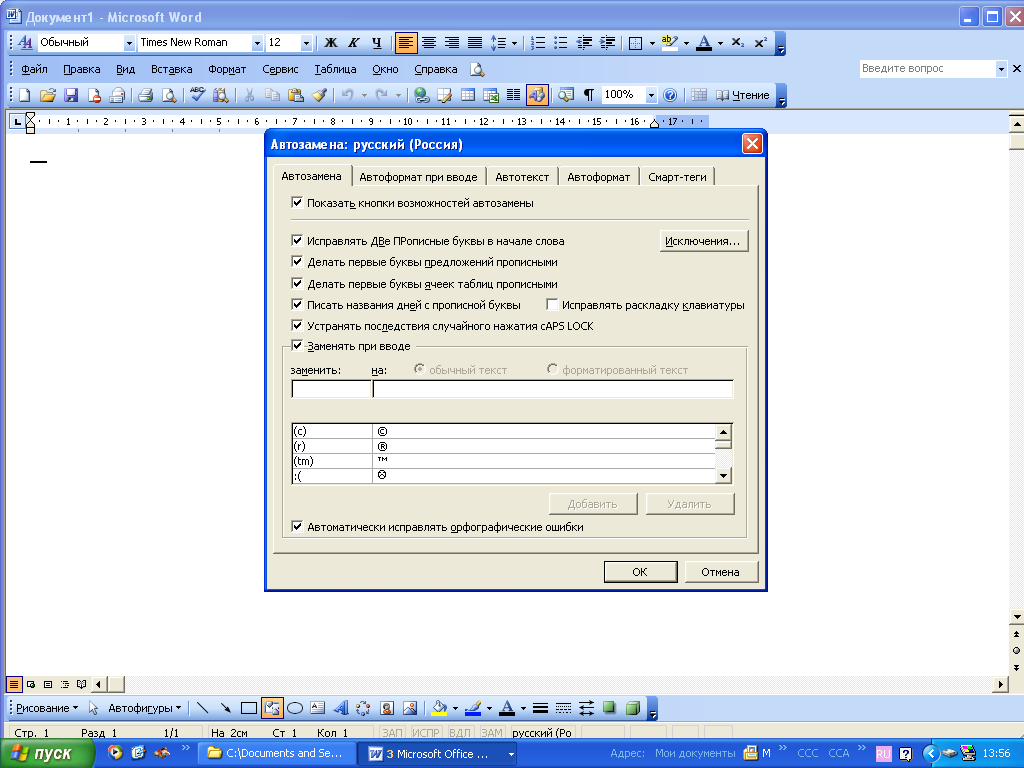The width and height of the screenshot is (1024, 768).
Task: Open the font name dropdown
Action: point(257,43)
